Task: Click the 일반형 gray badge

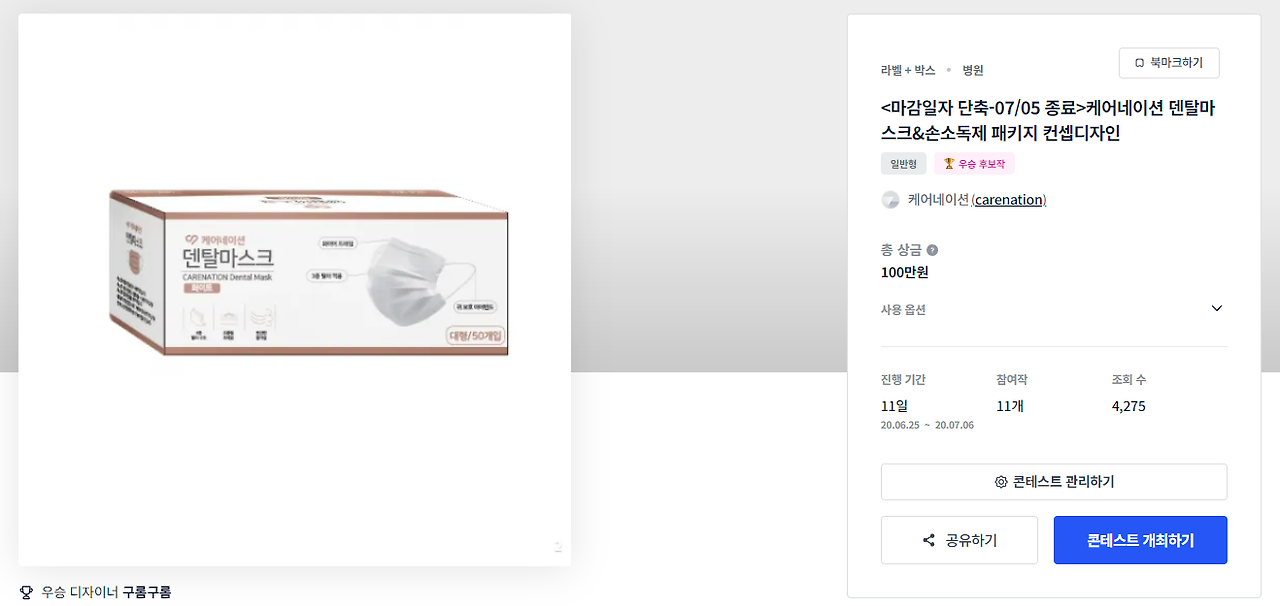Action: coord(904,164)
